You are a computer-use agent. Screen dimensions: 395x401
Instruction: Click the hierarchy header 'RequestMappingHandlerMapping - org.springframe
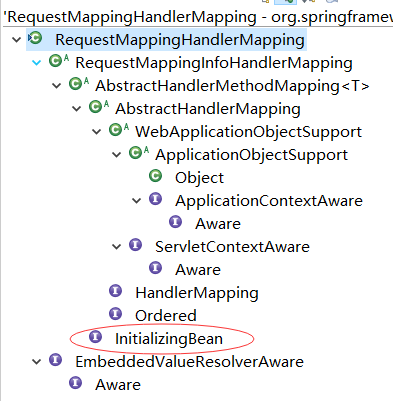[x=198, y=17]
